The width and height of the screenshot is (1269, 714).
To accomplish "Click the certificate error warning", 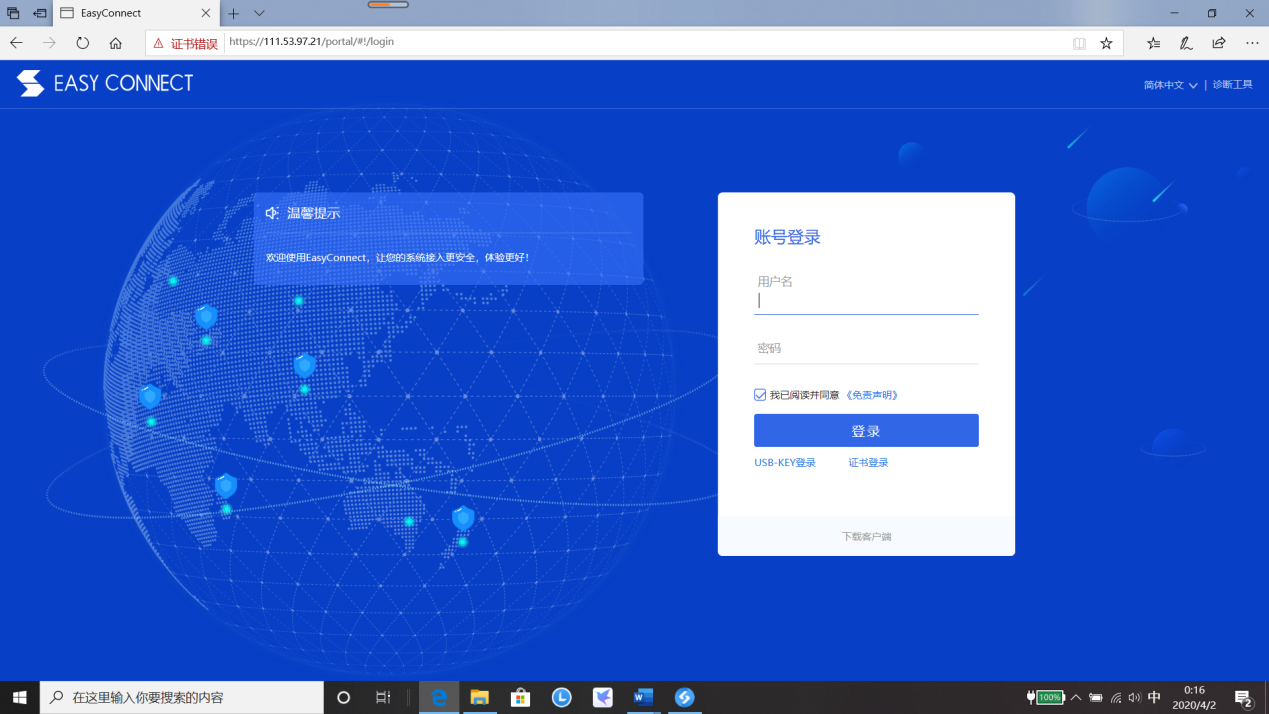I will 185,44.
